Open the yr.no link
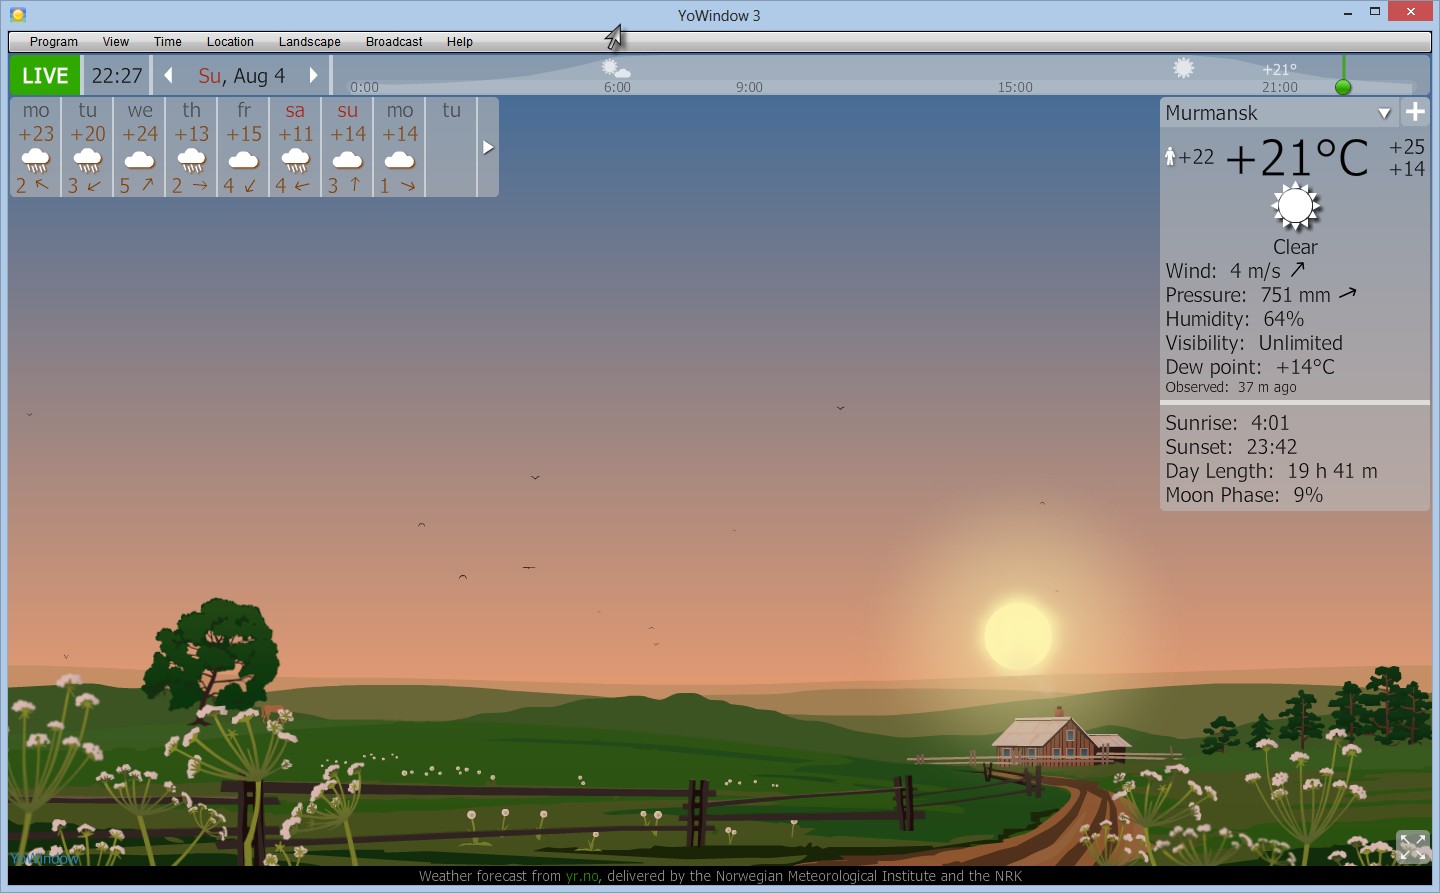1440x893 pixels. pyautogui.click(x=582, y=876)
